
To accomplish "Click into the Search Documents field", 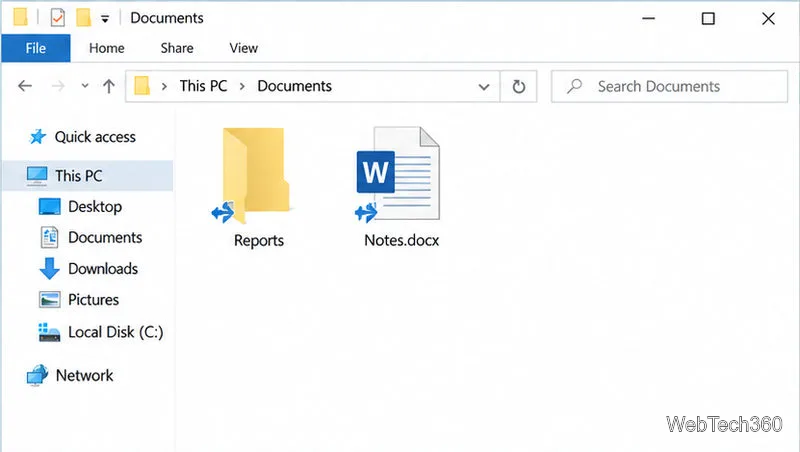I will point(669,86).
